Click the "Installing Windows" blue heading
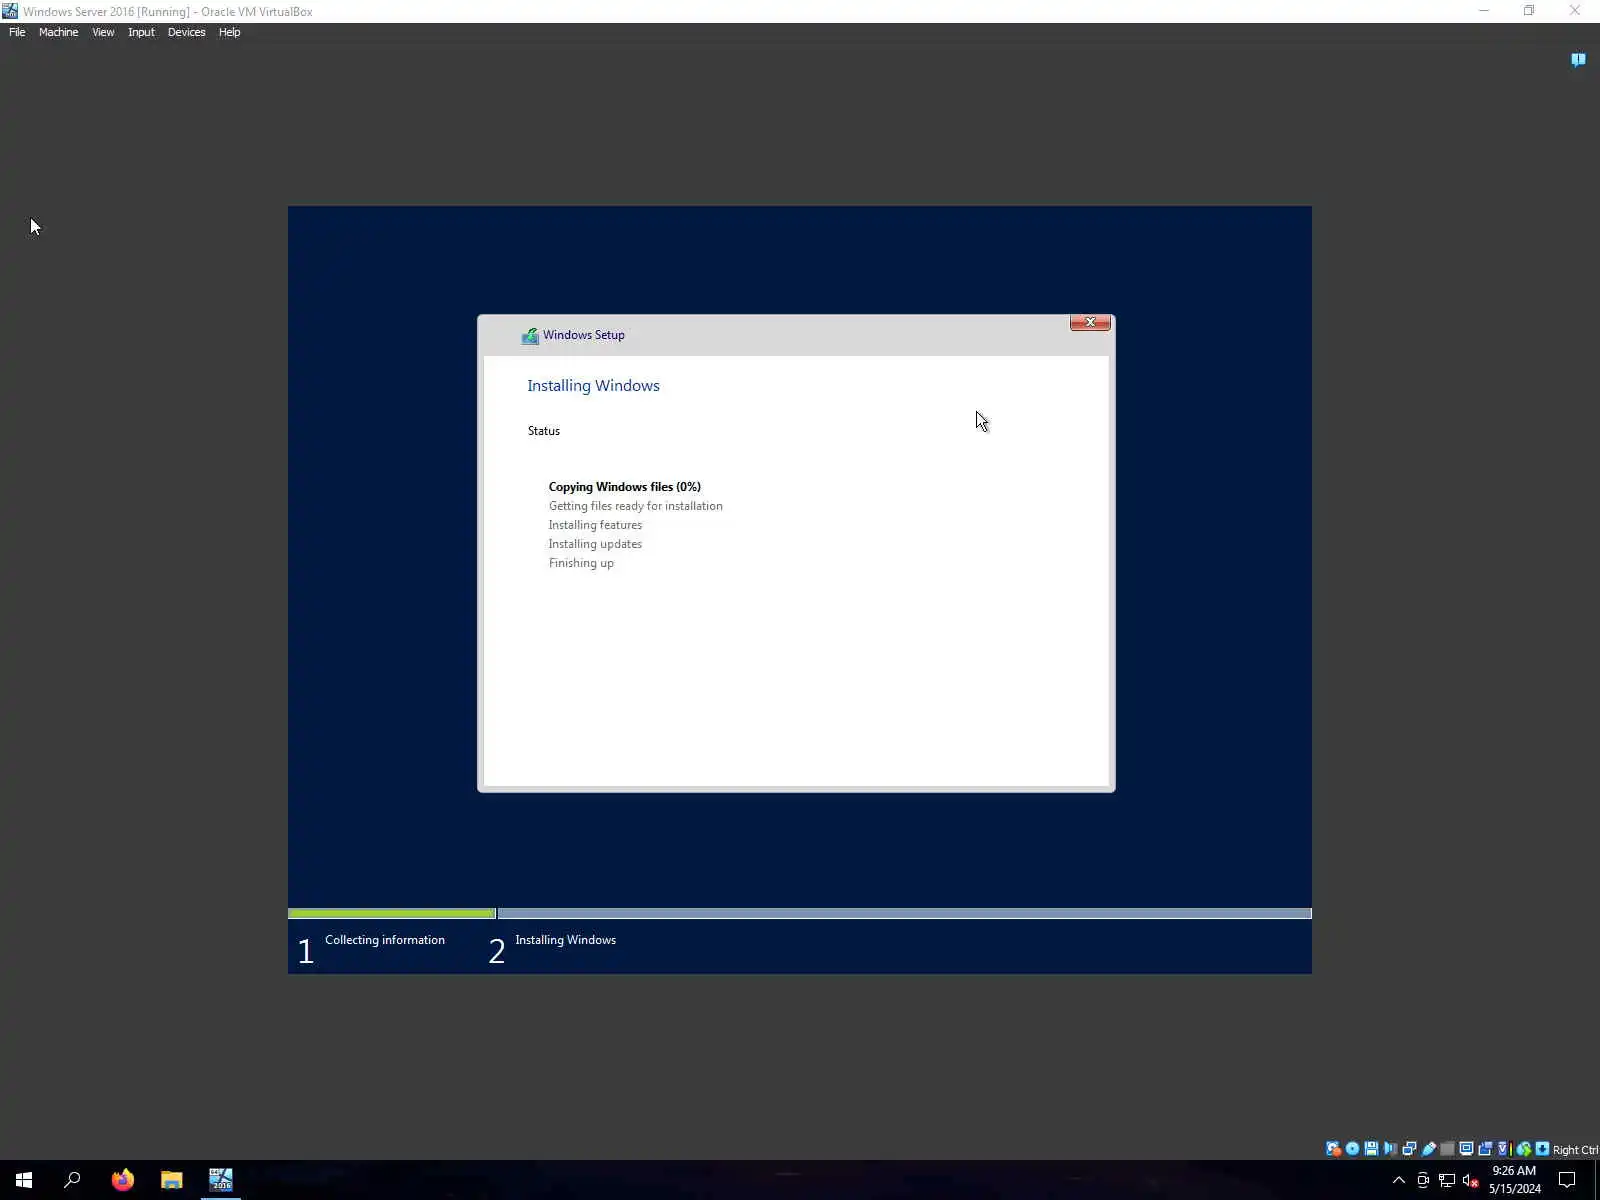Image resolution: width=1600 pixels, height=1200 pixels. click(x=593, y=386)
